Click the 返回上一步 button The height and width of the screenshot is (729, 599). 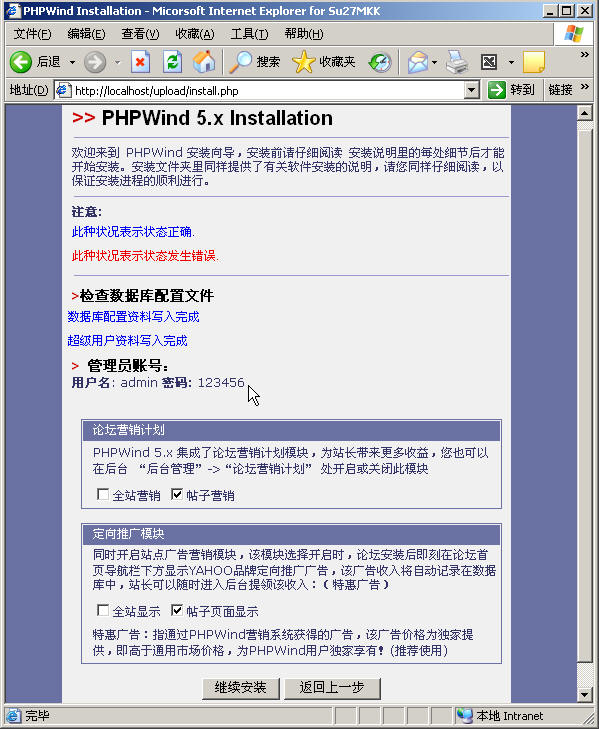(332, 688)
